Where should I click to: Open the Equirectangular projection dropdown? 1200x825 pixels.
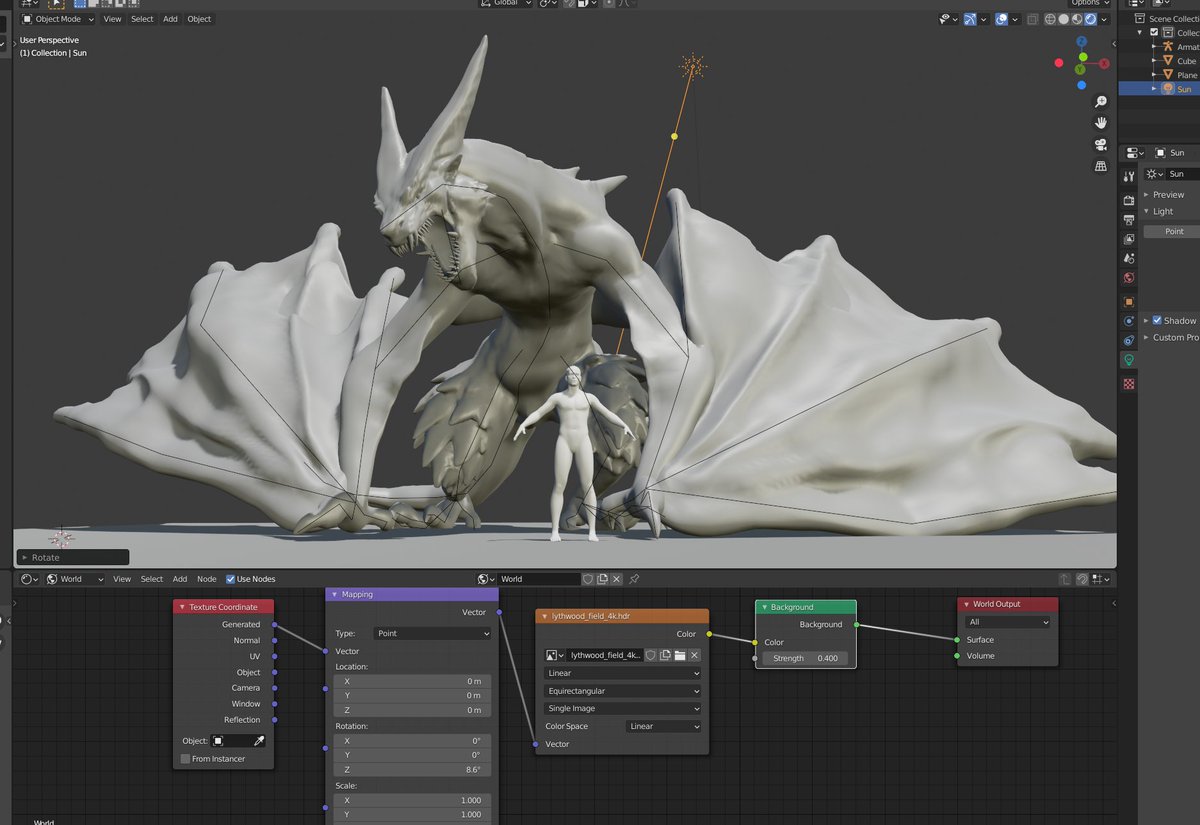point(623,691)
